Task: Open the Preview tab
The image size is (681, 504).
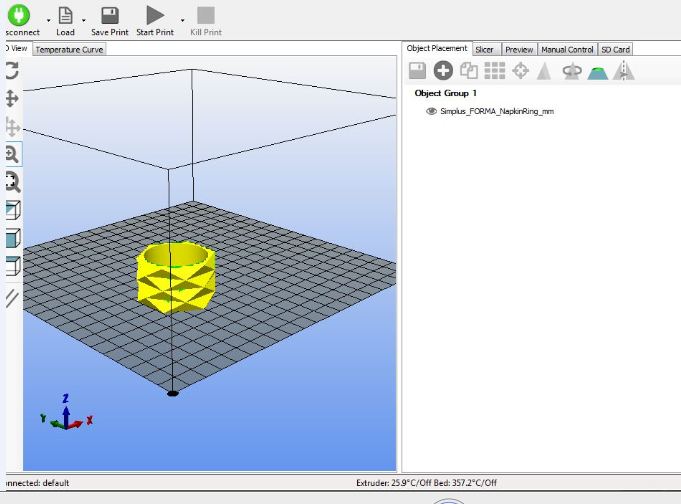Action: (x=519, y=50)
